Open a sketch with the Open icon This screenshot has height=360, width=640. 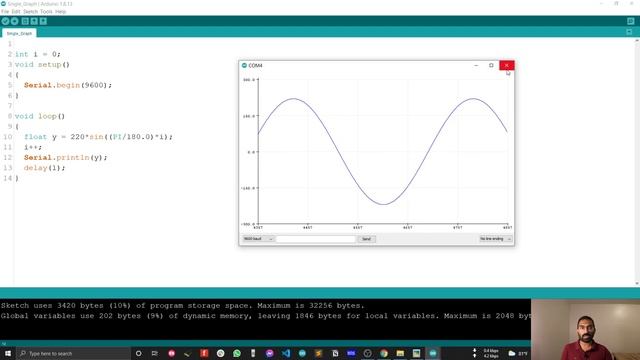(34, 21)
